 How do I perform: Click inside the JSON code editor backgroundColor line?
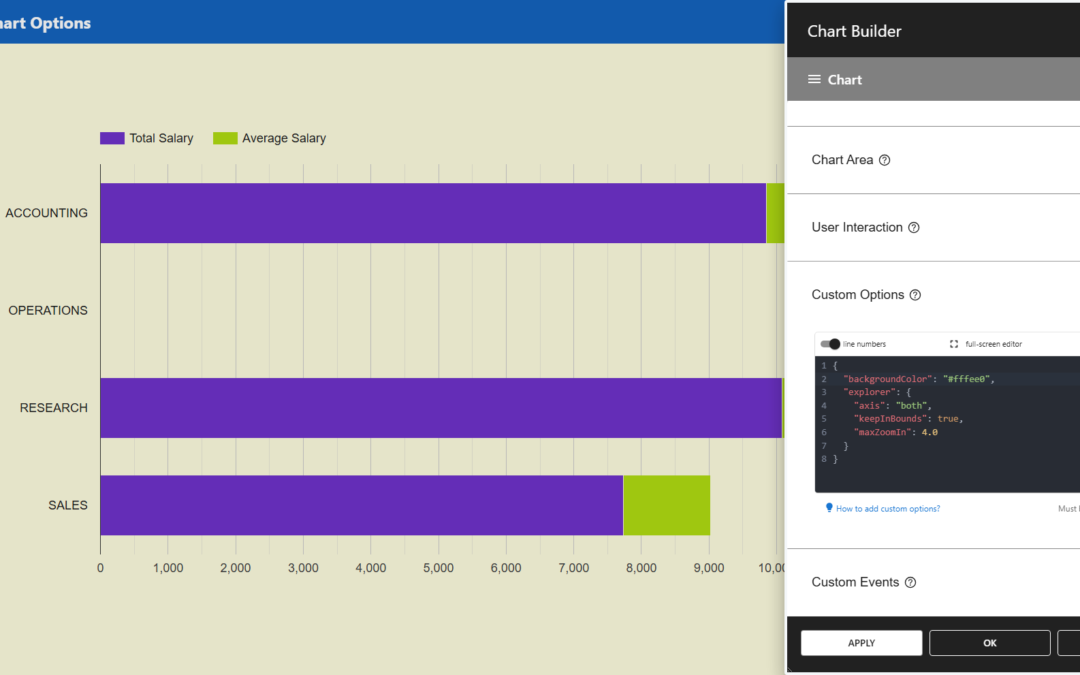click(921, 379)
